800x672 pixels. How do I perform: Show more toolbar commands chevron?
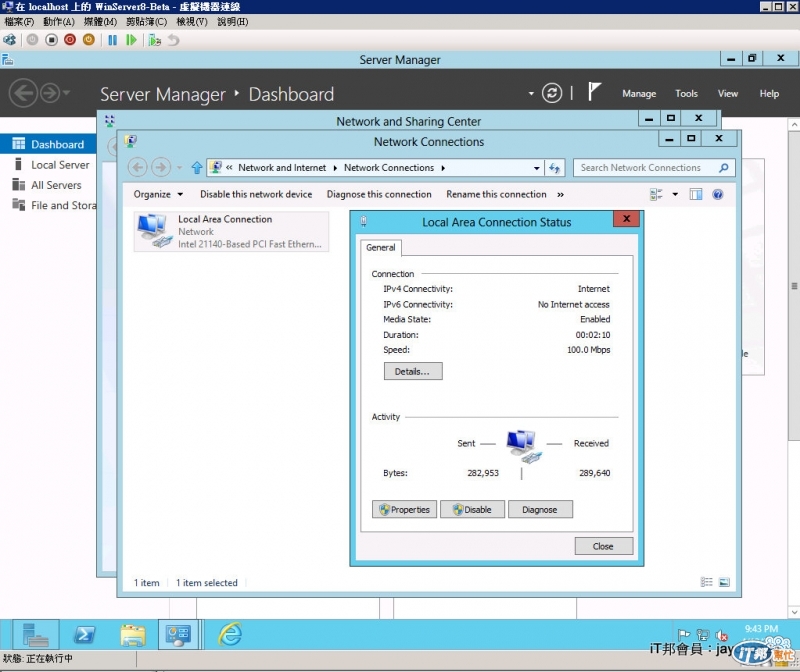click(x=560, y=194)
